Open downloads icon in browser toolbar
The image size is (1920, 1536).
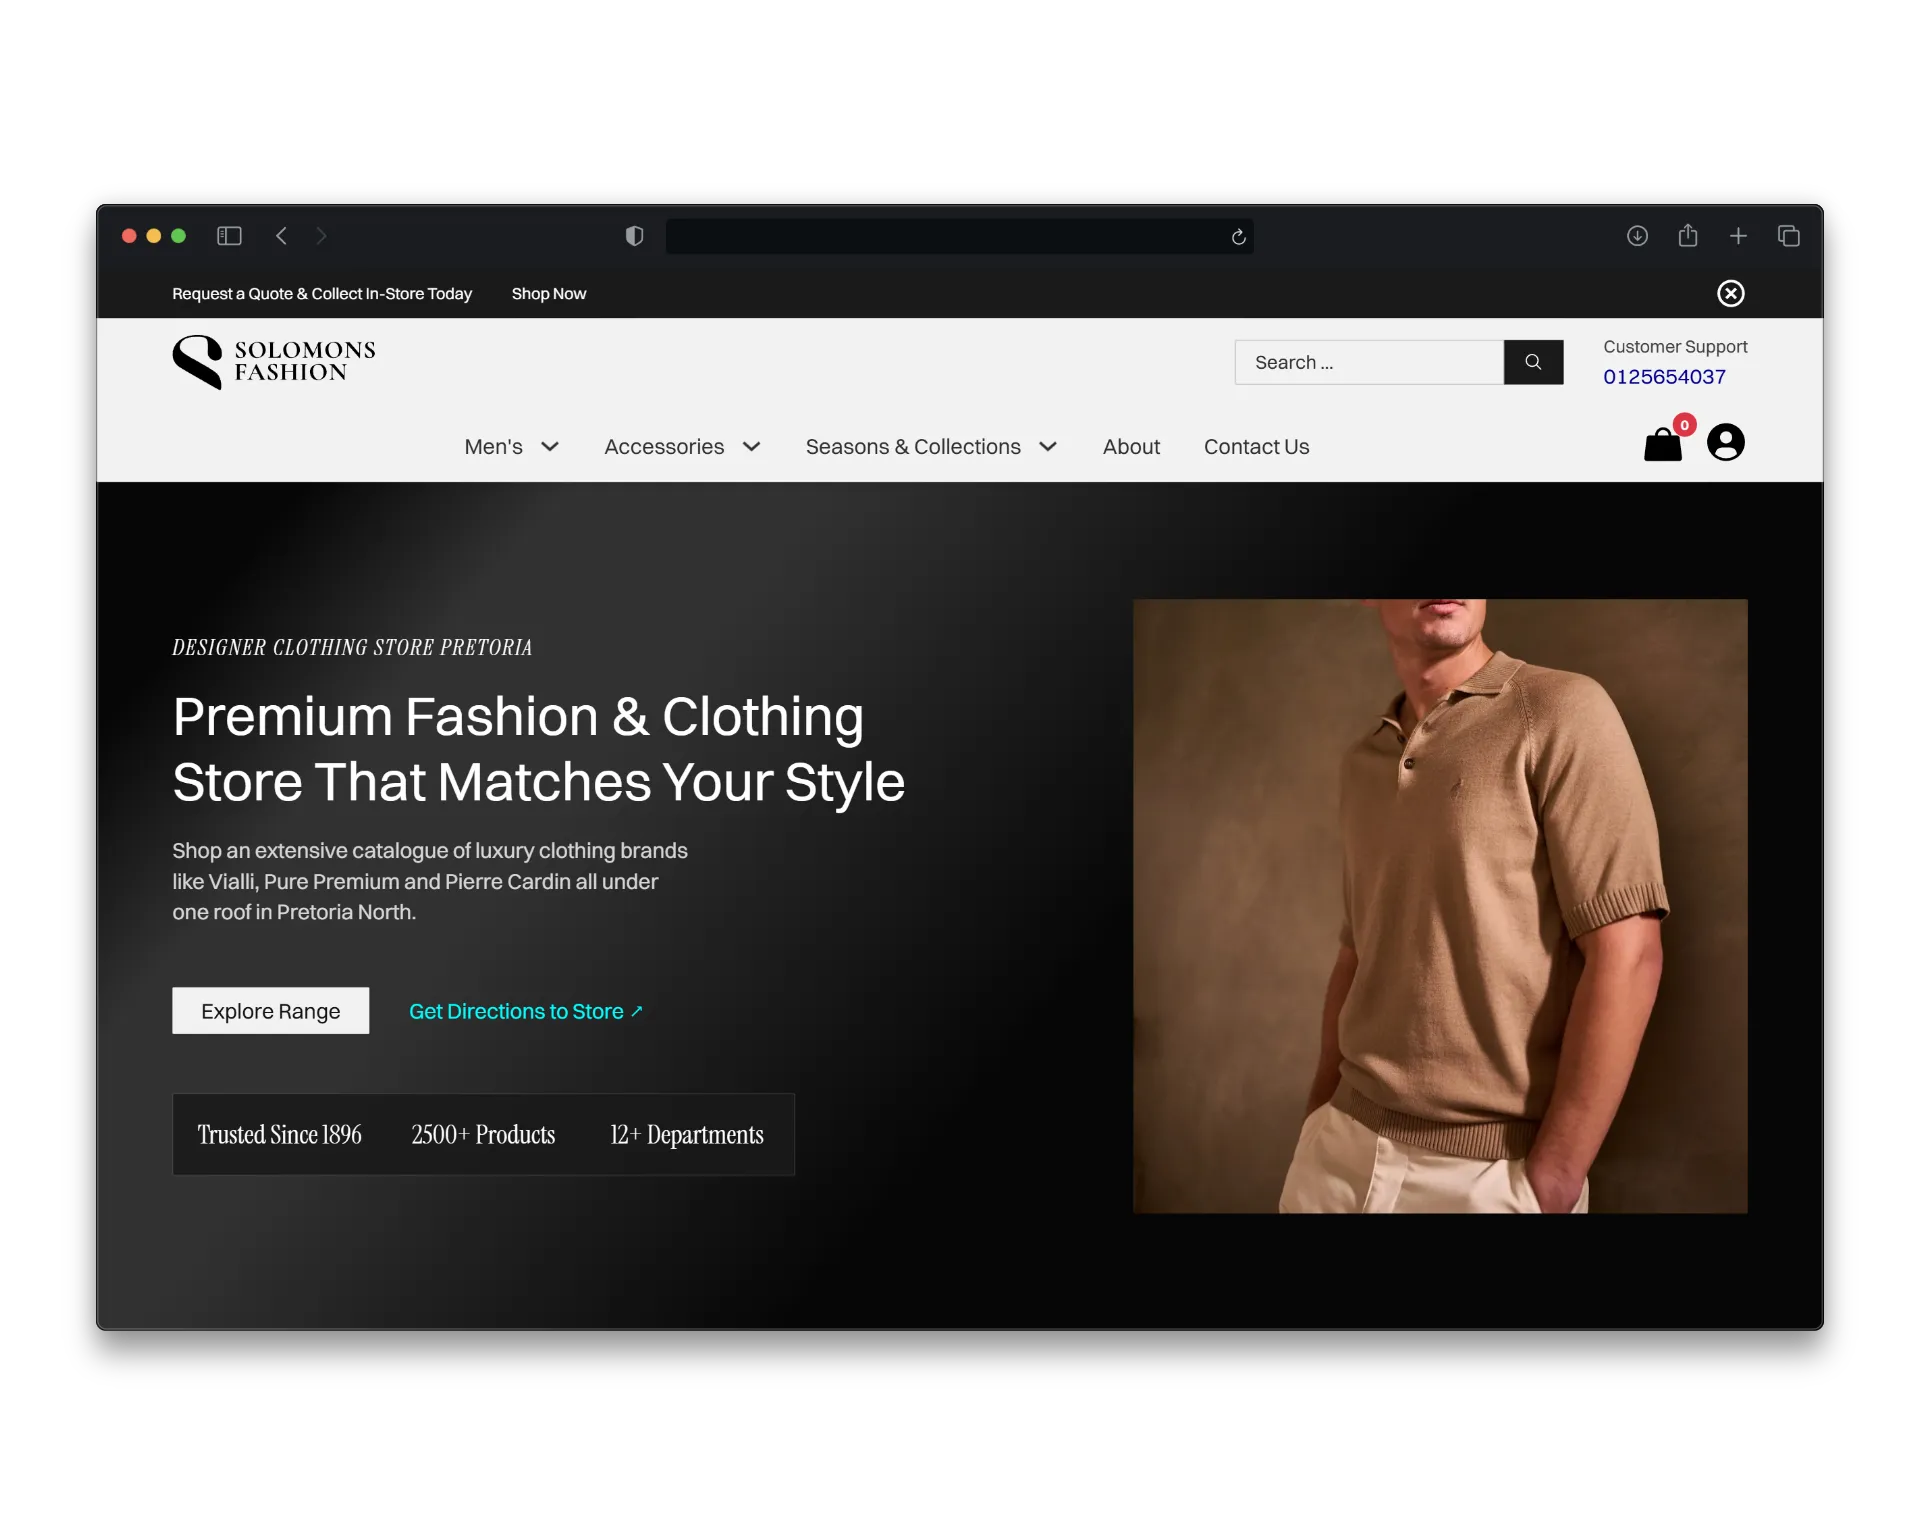(x=1637, y=236)
